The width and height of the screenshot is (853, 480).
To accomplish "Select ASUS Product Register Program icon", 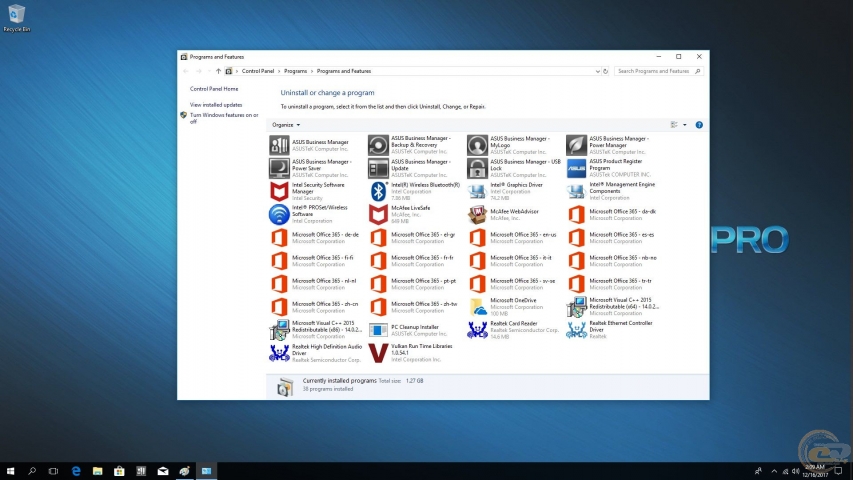I will tap(576, 168).
